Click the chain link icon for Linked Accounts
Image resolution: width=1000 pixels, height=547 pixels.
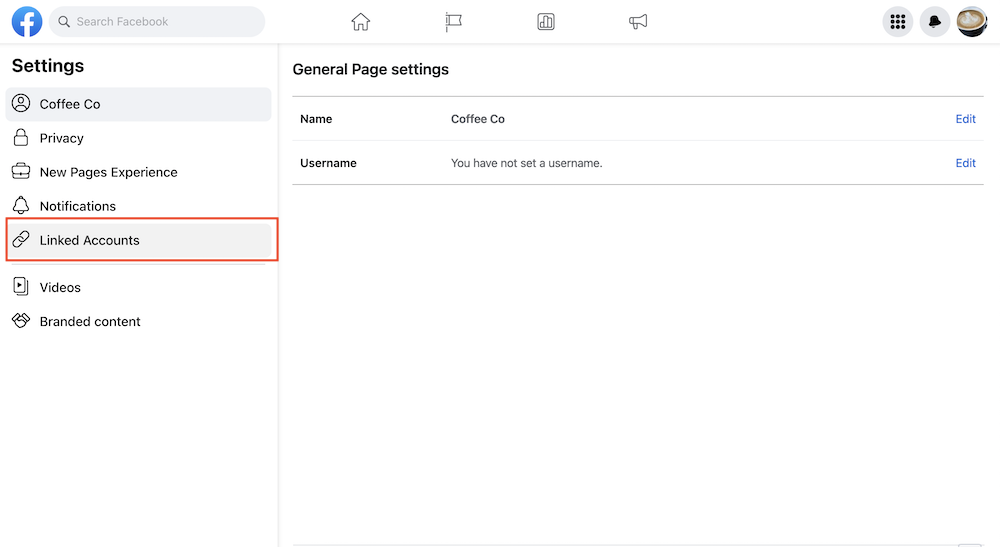[21, 240]
